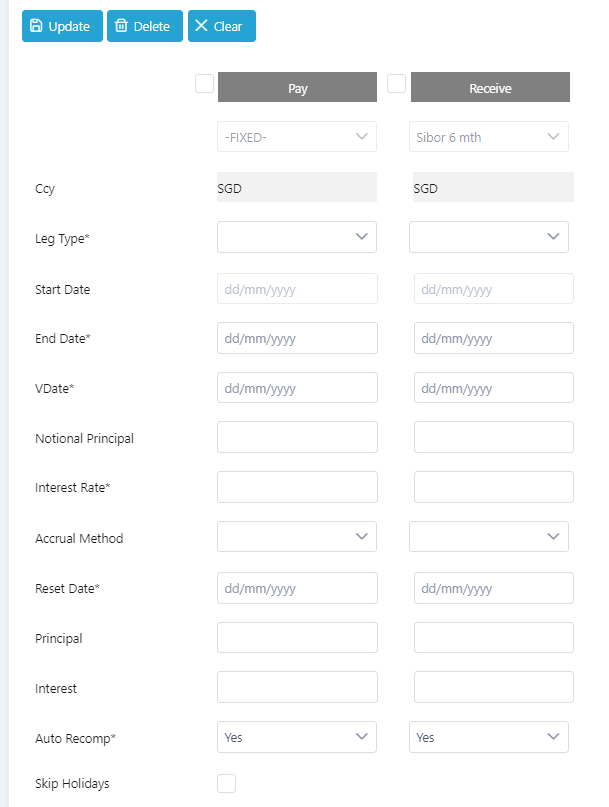The width and height of the screenshot is (609, 807).
Task: Select the Receive column header
Action: point(491,87)
